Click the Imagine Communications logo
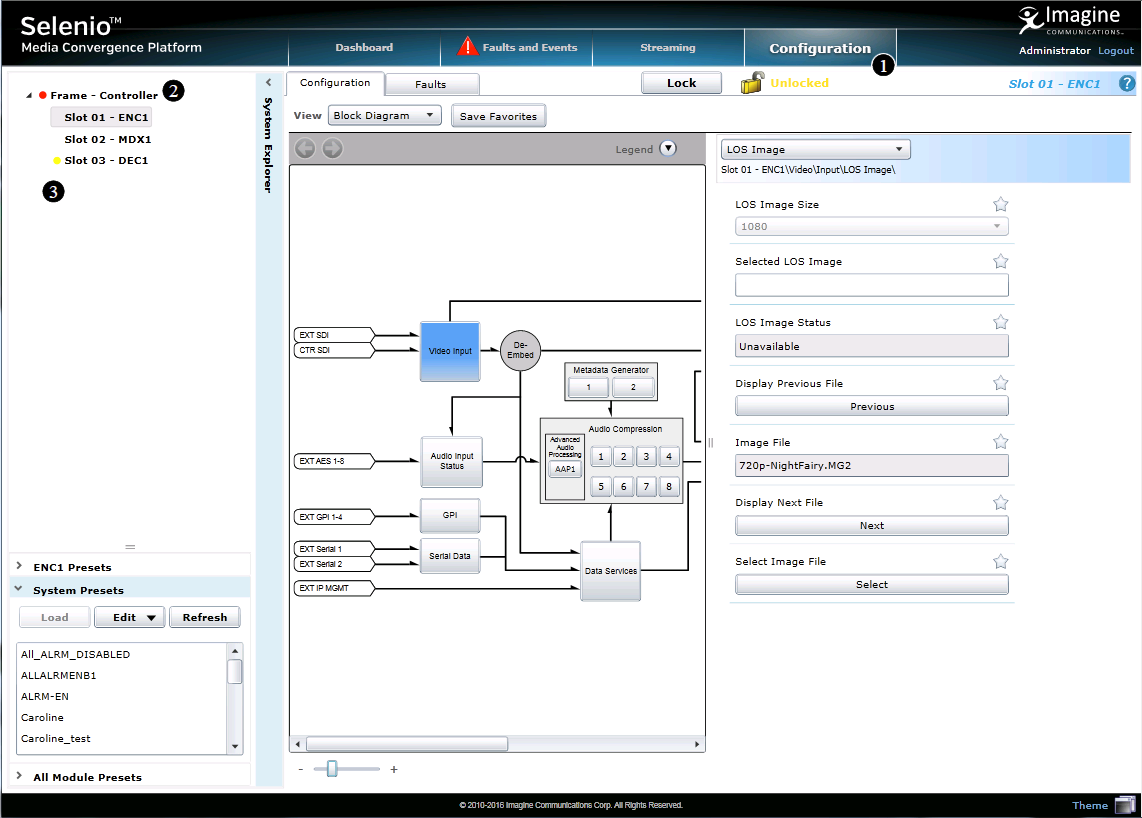 tap(1070, 20)
